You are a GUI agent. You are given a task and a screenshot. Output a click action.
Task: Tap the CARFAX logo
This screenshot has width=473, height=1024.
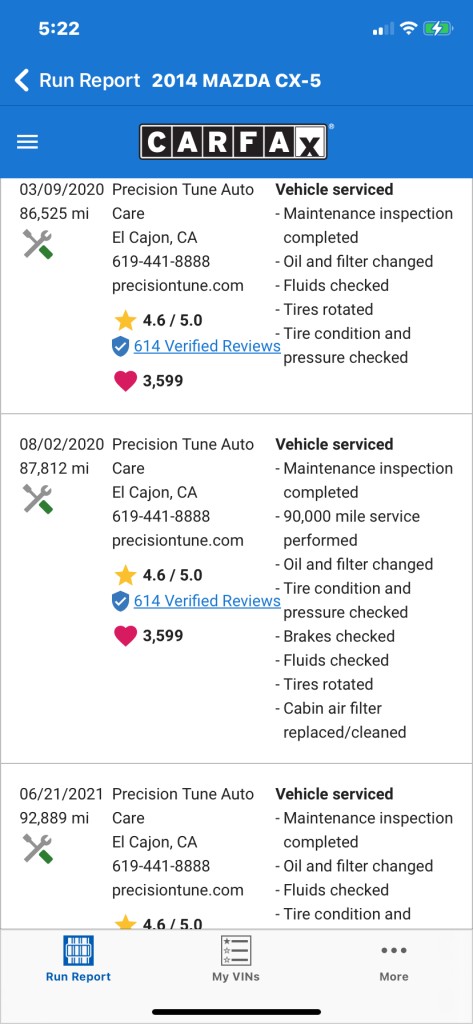(x=233, y=142)
